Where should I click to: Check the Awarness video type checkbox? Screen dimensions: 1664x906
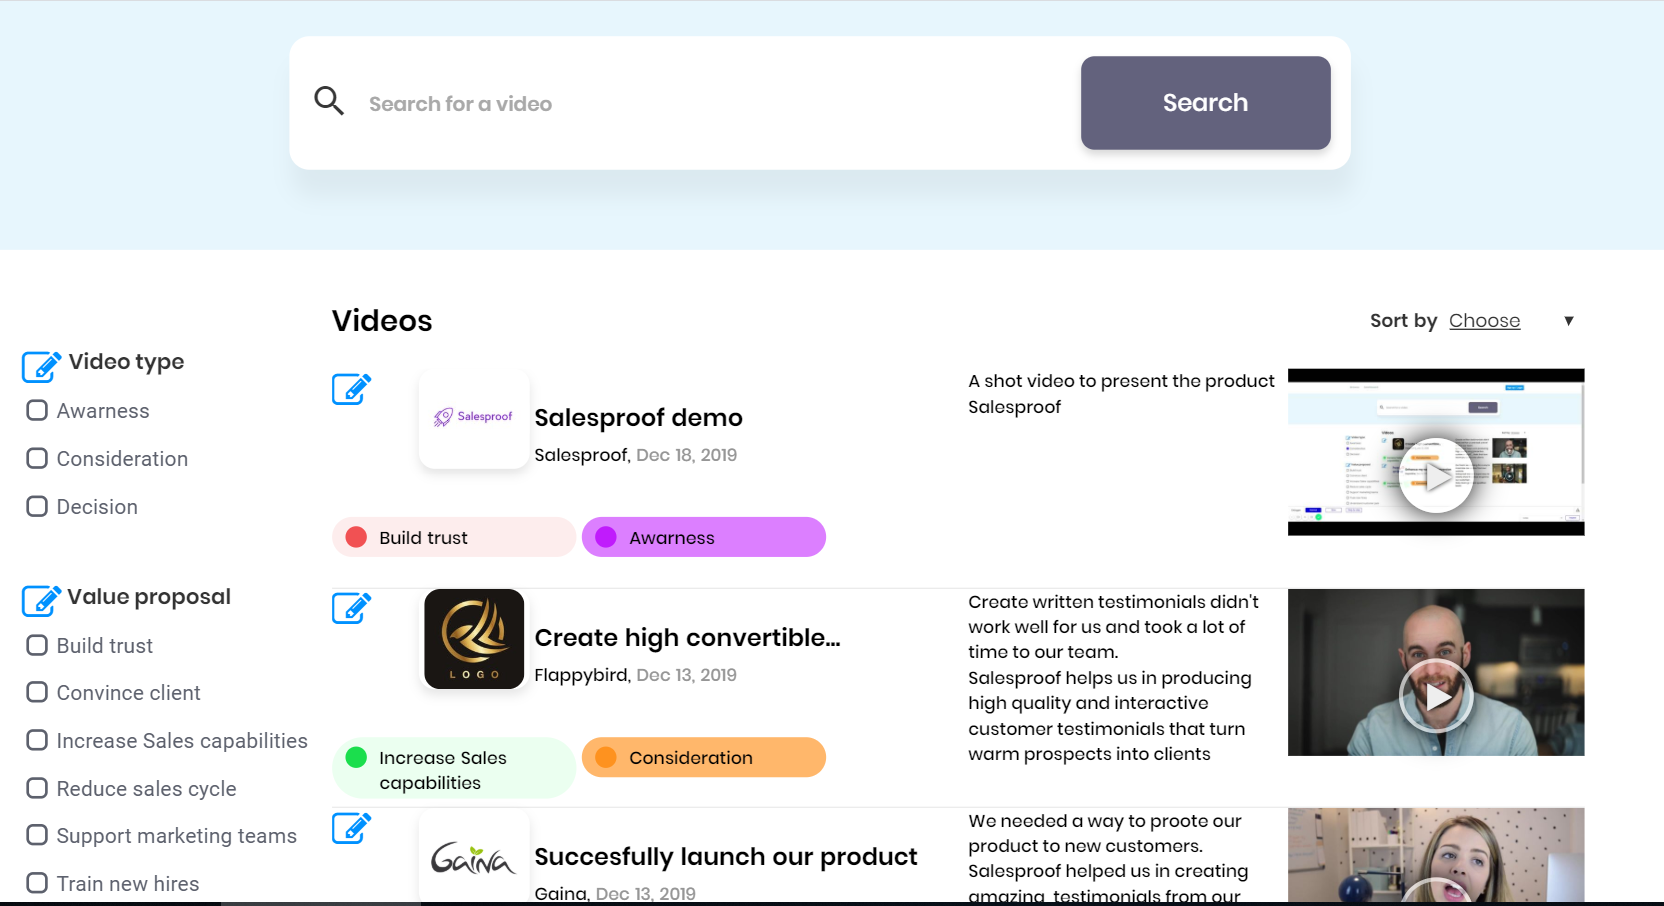37,410
